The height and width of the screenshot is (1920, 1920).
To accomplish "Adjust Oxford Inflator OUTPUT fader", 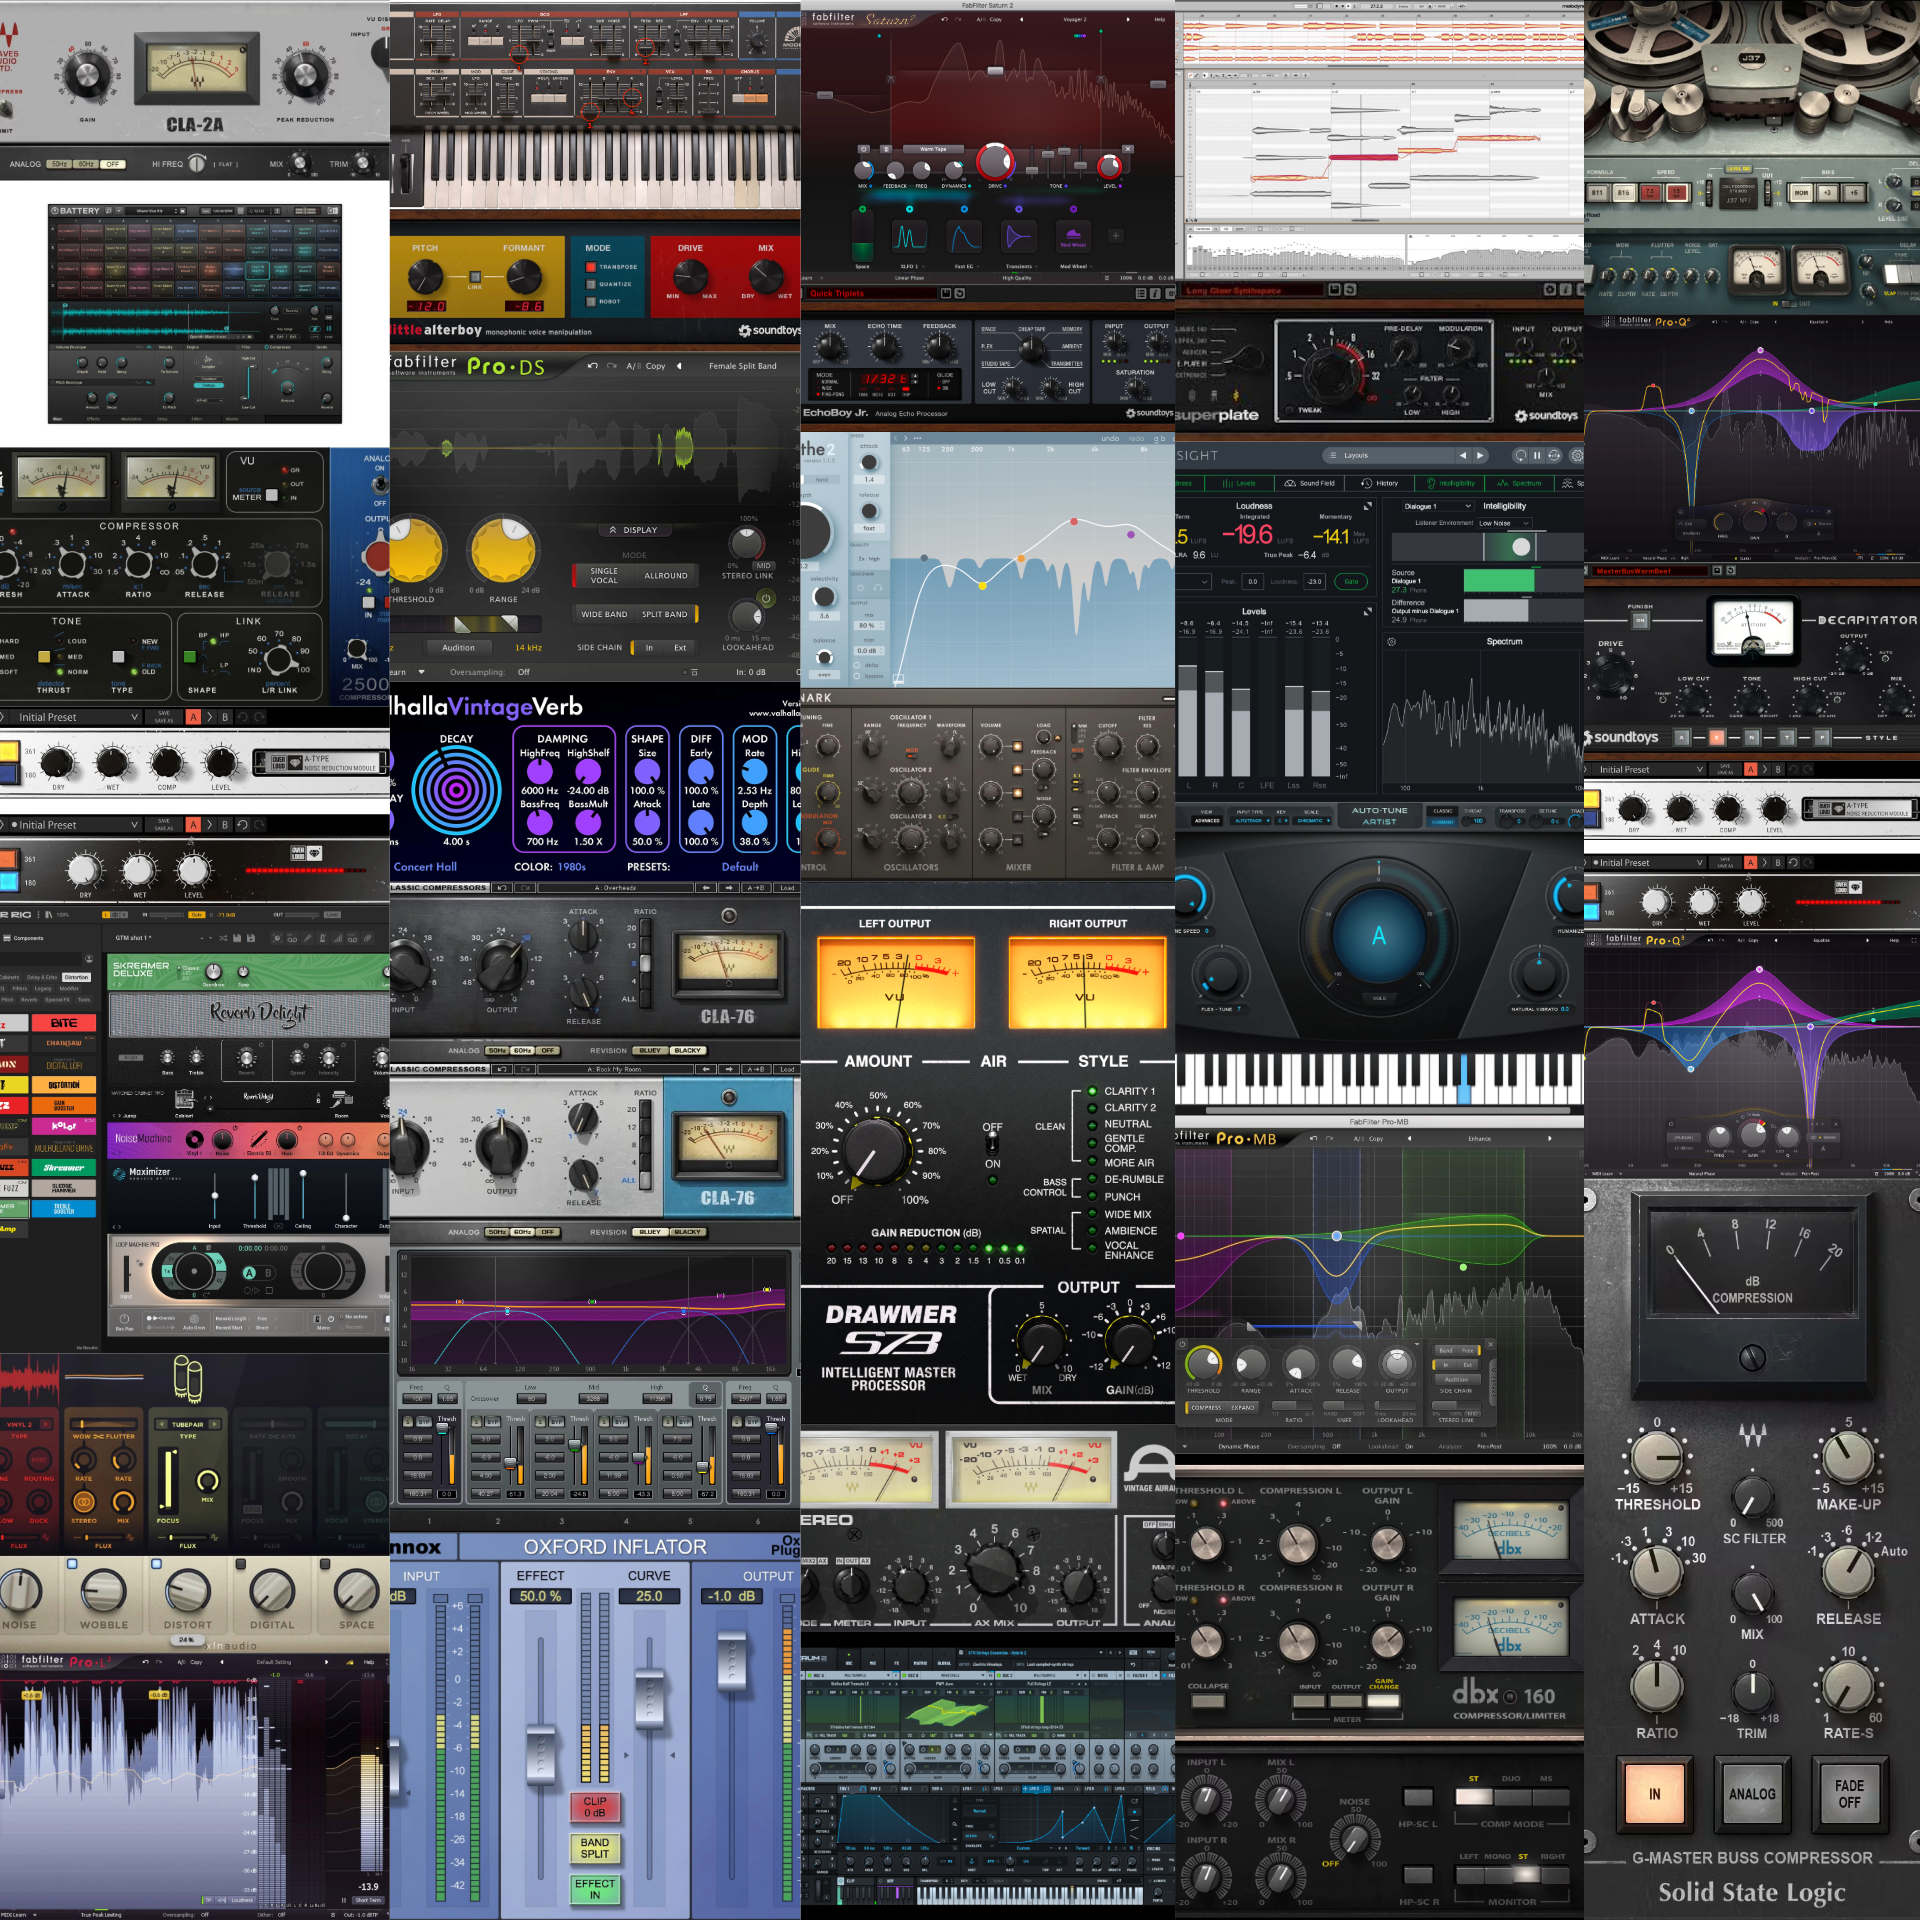I will point(733,1661).
